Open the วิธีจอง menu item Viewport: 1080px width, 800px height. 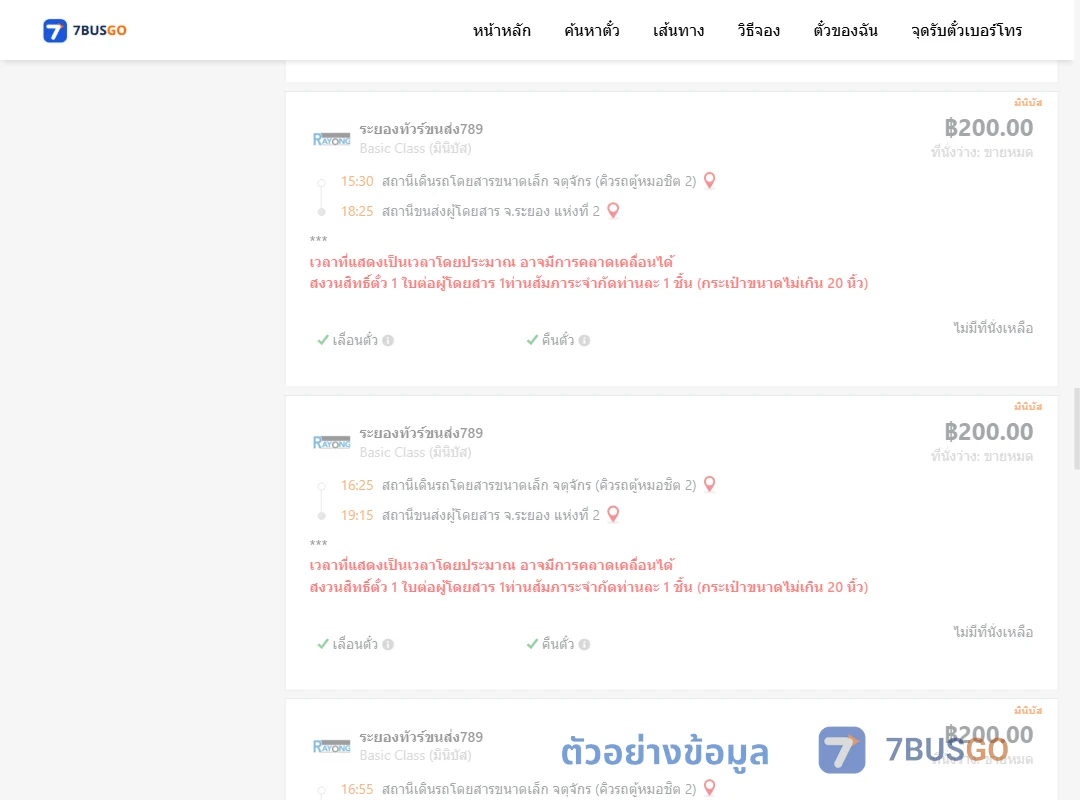pos(758,30)
